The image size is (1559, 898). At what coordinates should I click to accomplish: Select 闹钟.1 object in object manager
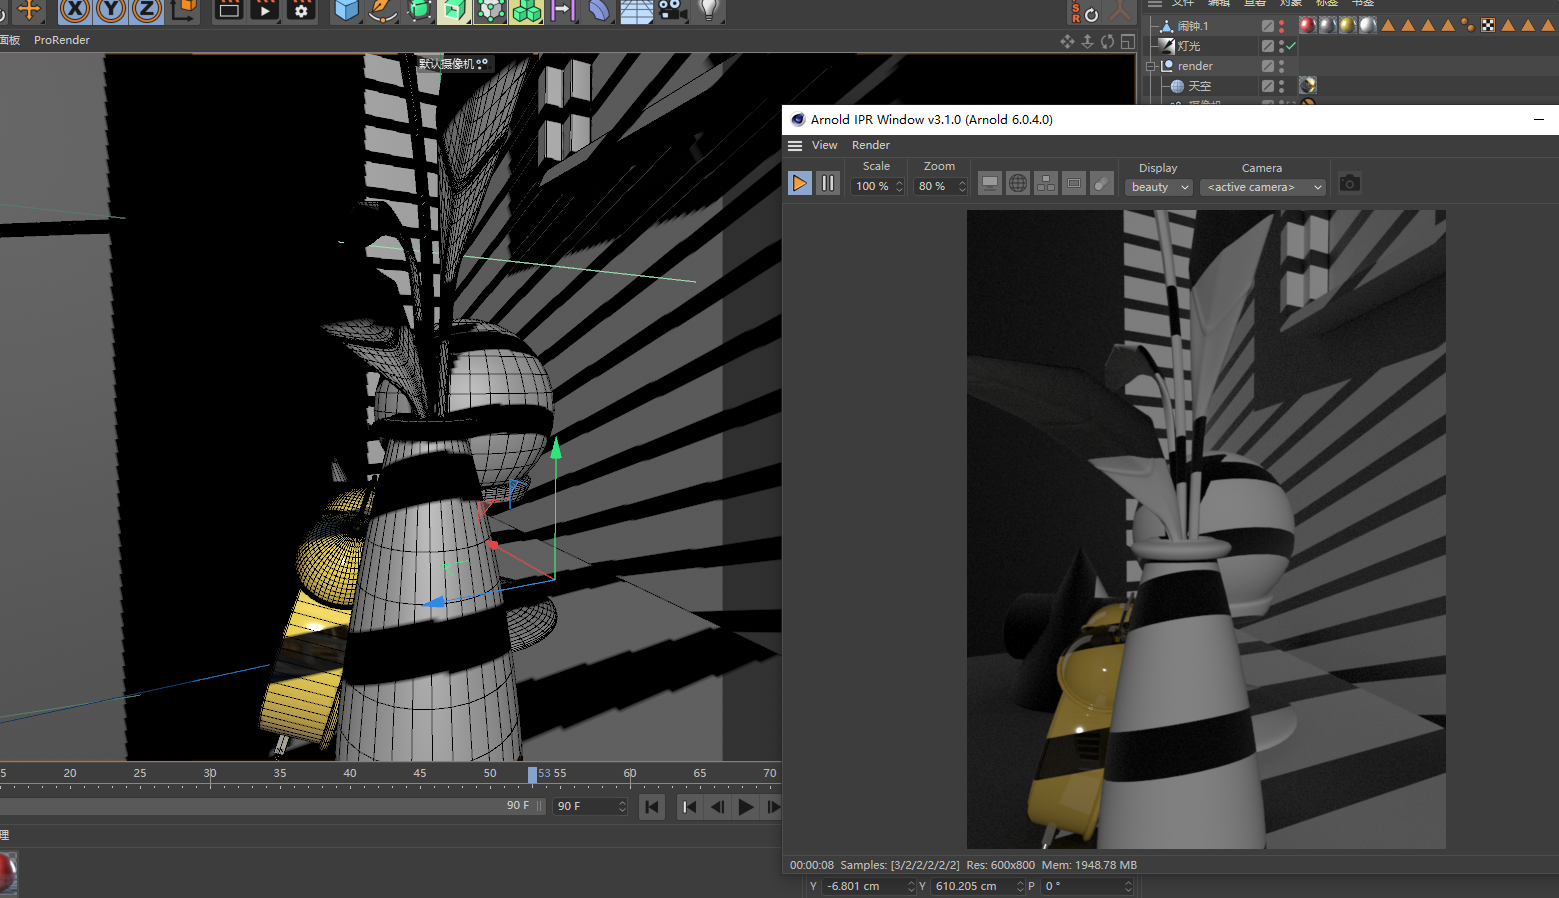click(x=1192, y=26)
